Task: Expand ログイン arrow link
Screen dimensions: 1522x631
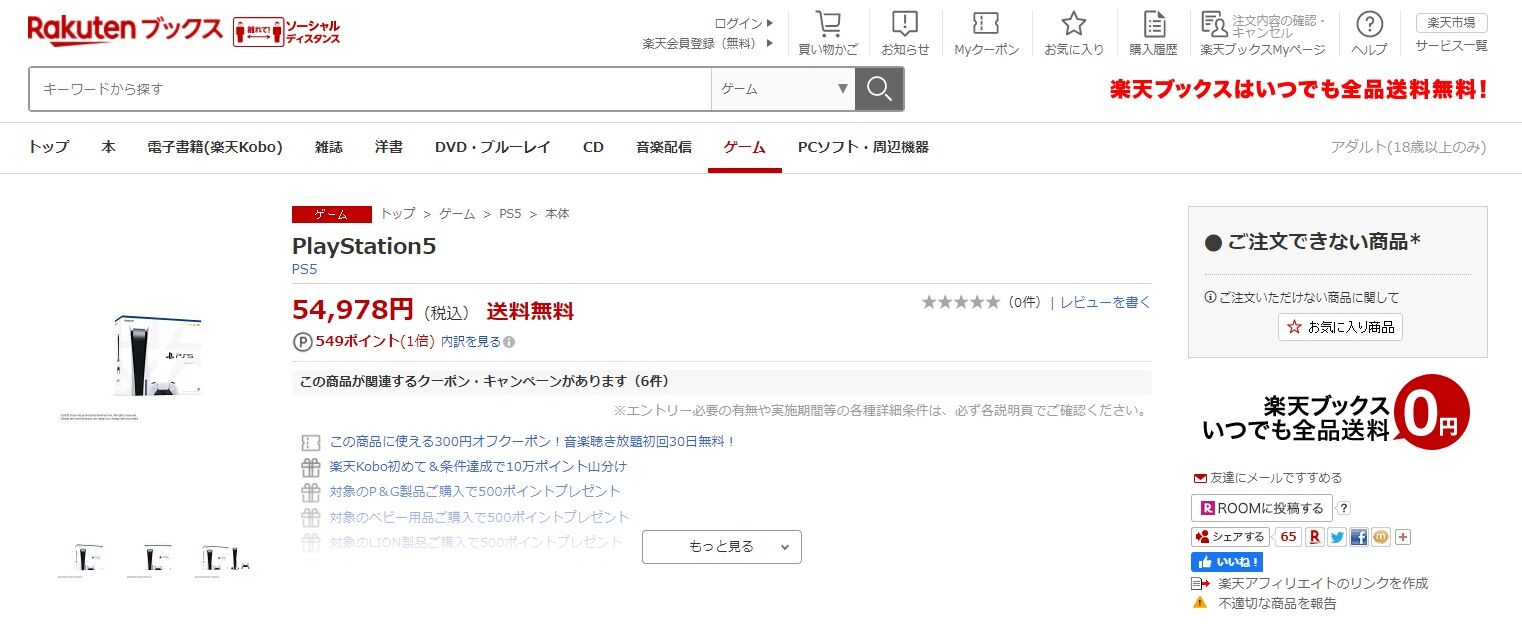Action: point(745,23)
